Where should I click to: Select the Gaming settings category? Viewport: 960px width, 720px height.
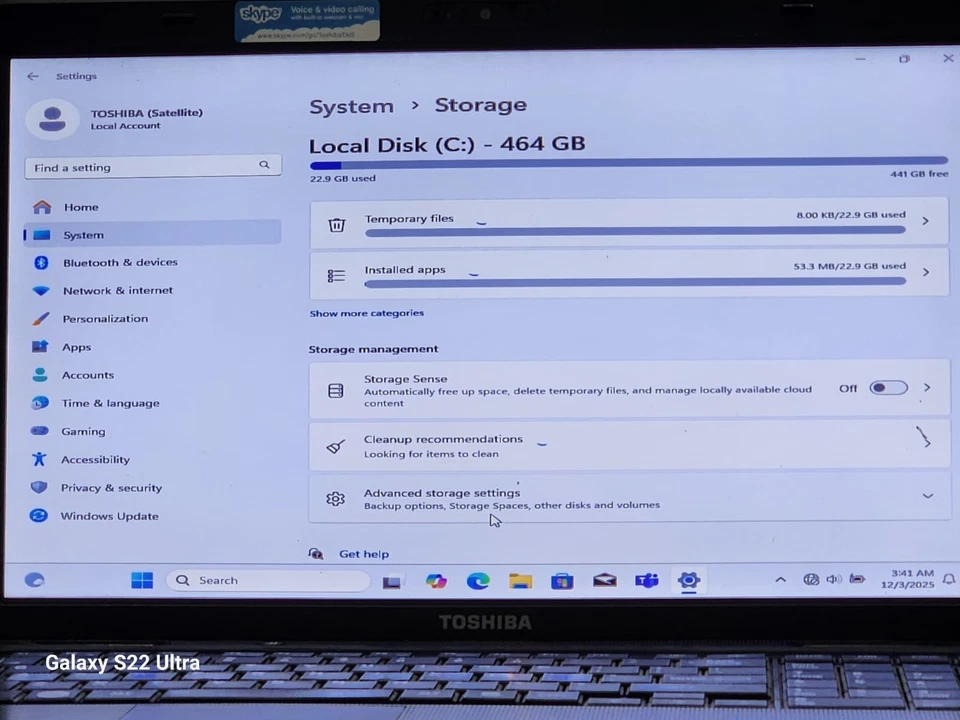pyautogui.click(x=83, y=431)
